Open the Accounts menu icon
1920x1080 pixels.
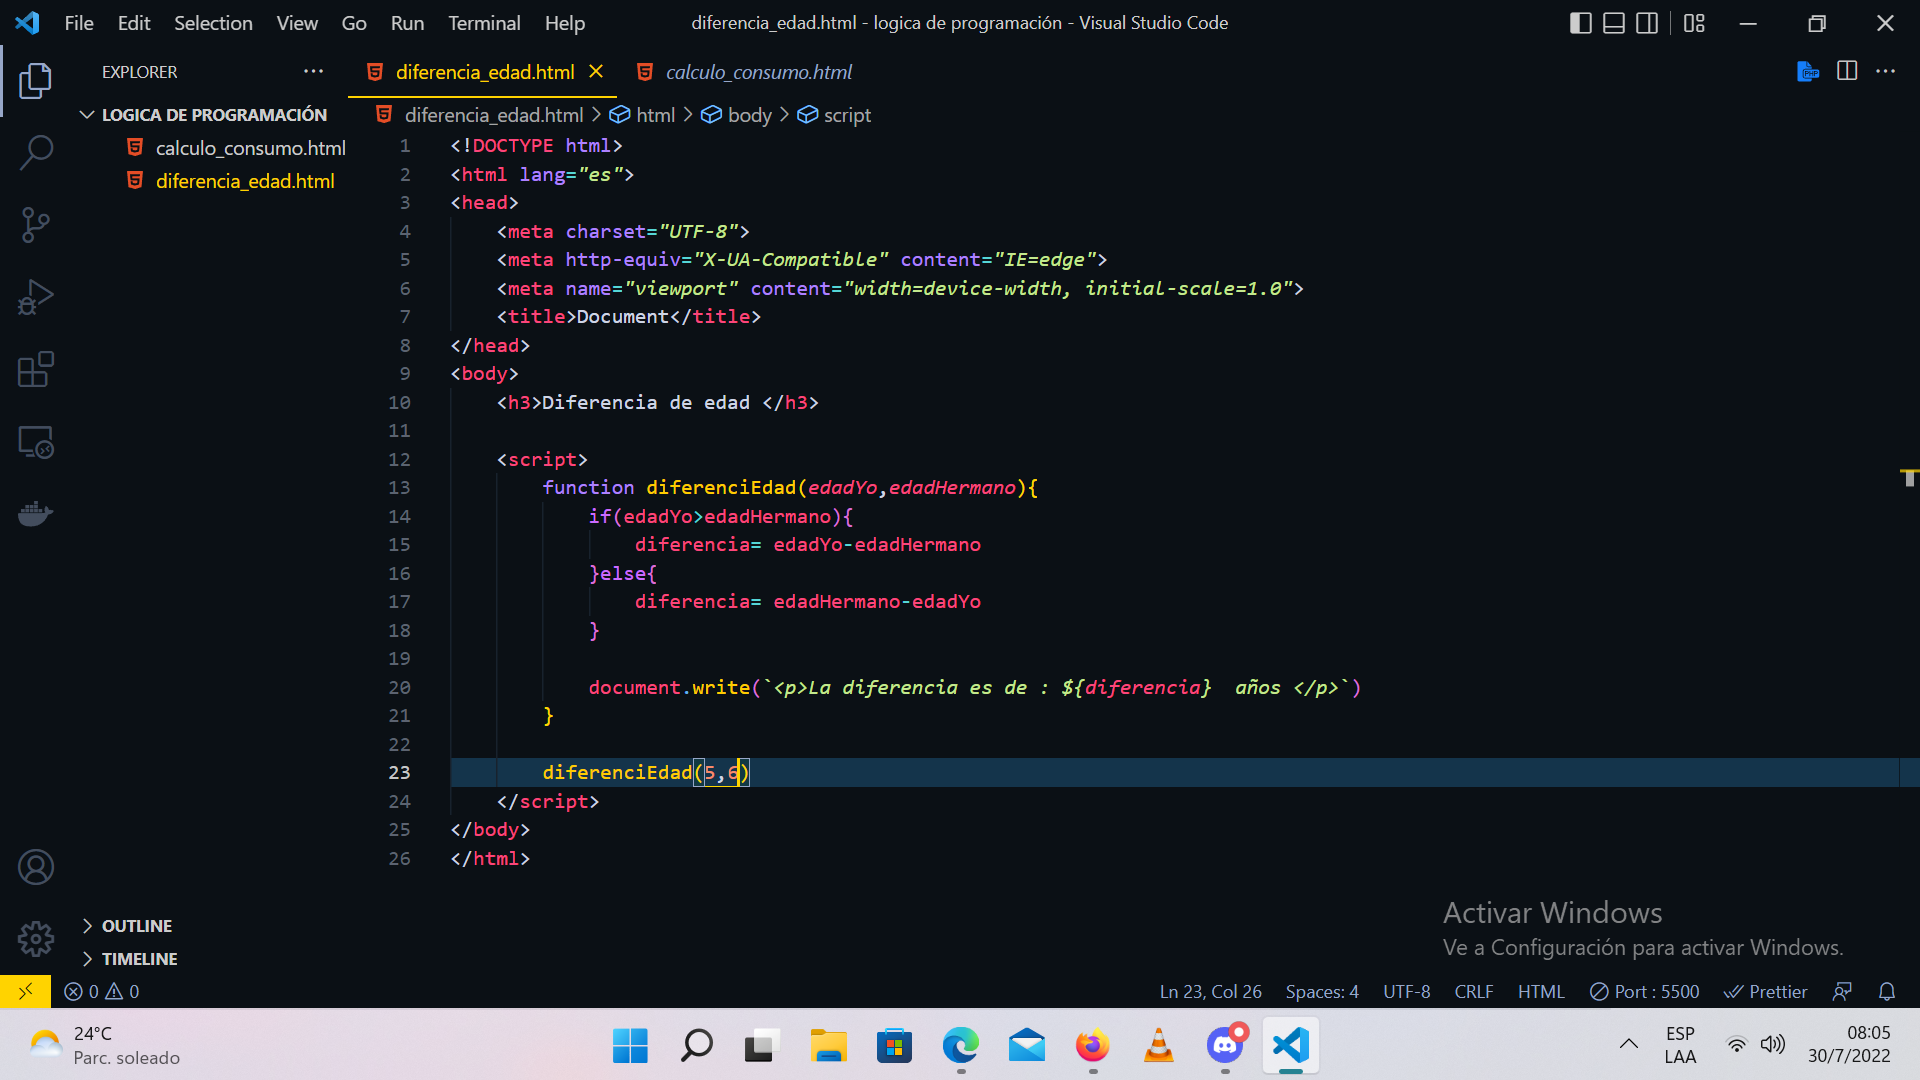[35, 867]
